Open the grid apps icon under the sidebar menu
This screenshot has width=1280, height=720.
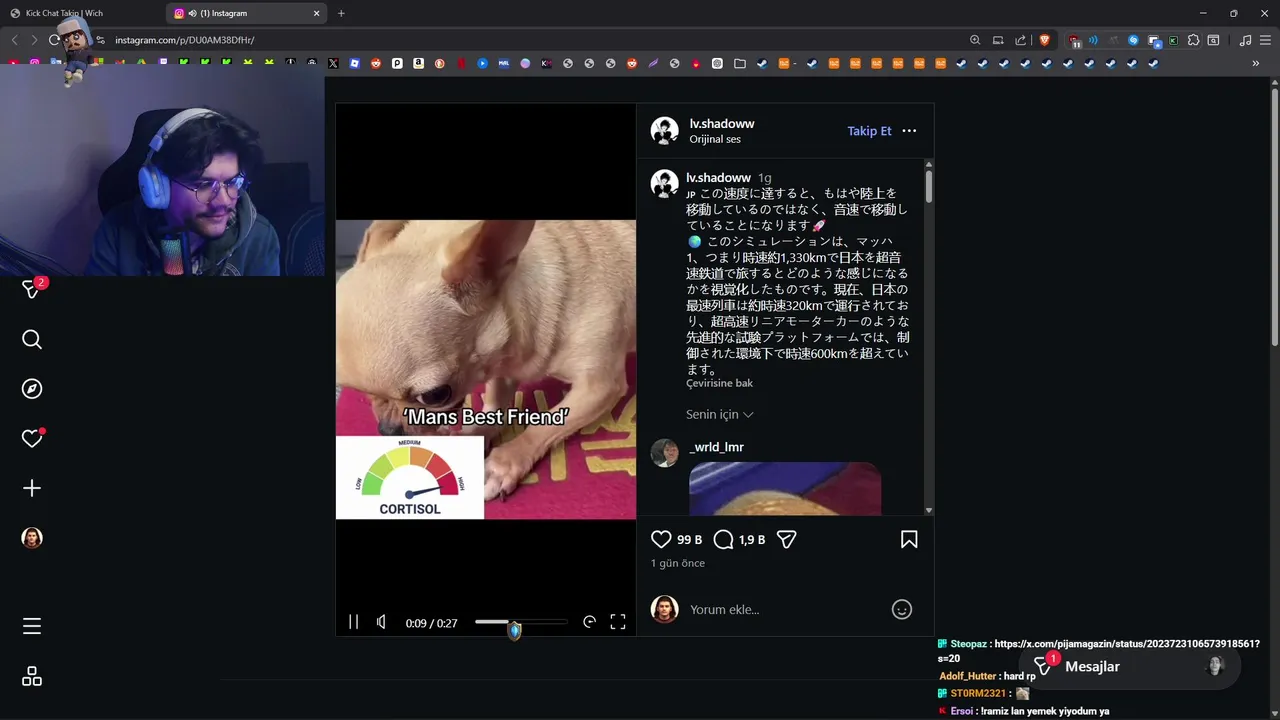point(32,677)
